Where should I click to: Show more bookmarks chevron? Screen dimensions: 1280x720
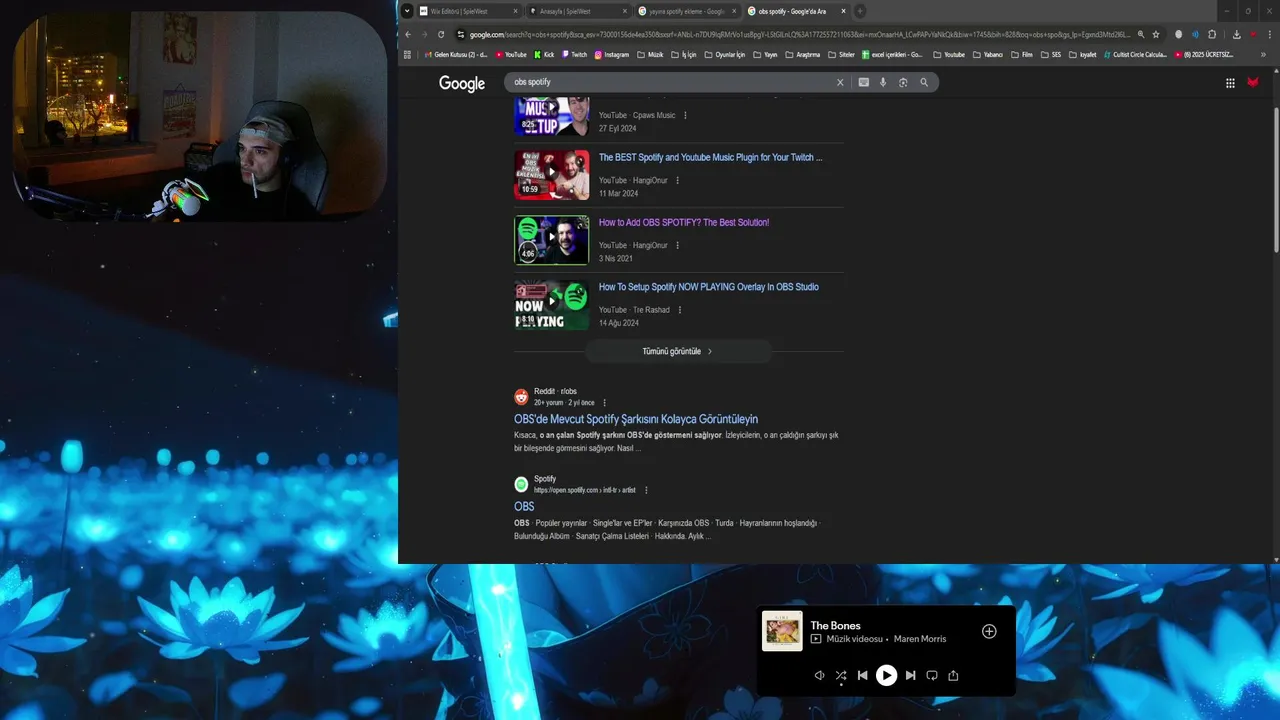point(1264,55)
